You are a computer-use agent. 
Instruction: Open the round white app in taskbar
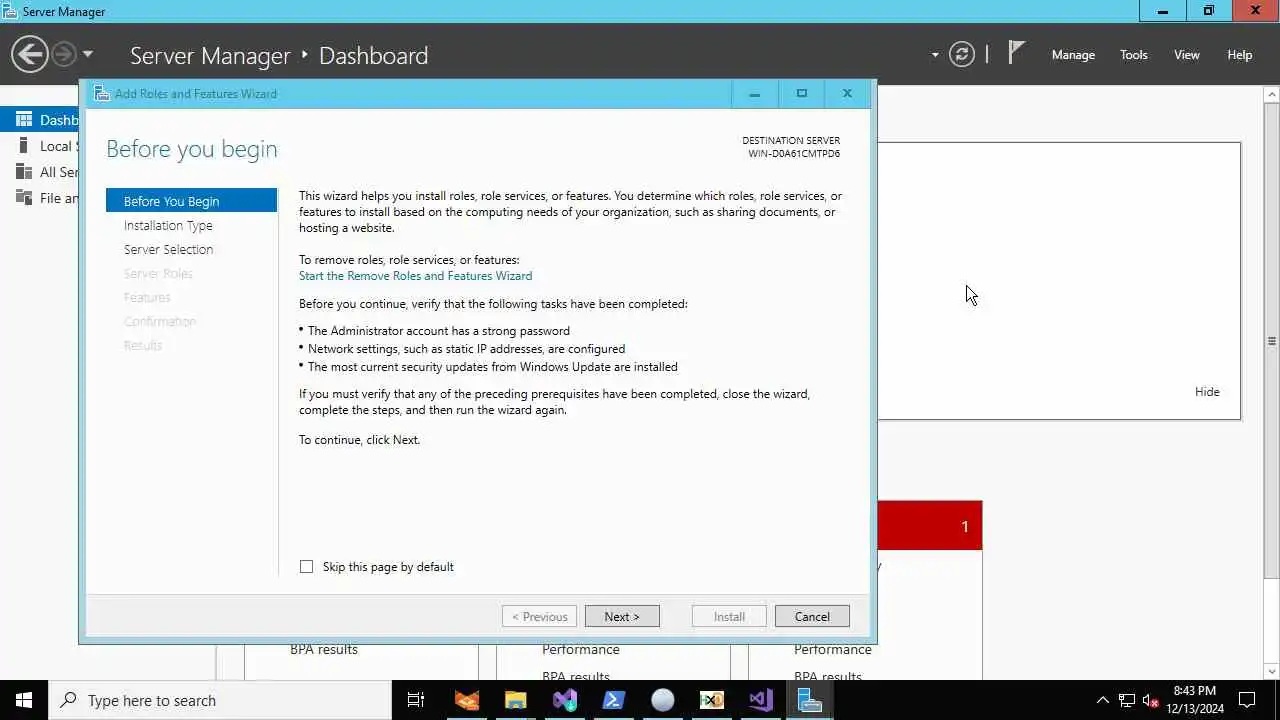point(663,700)
